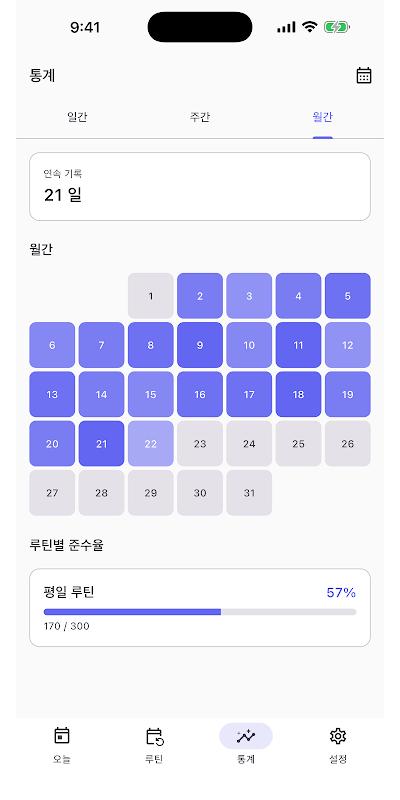Open the 루틴 routine icon

click(155, 736)
